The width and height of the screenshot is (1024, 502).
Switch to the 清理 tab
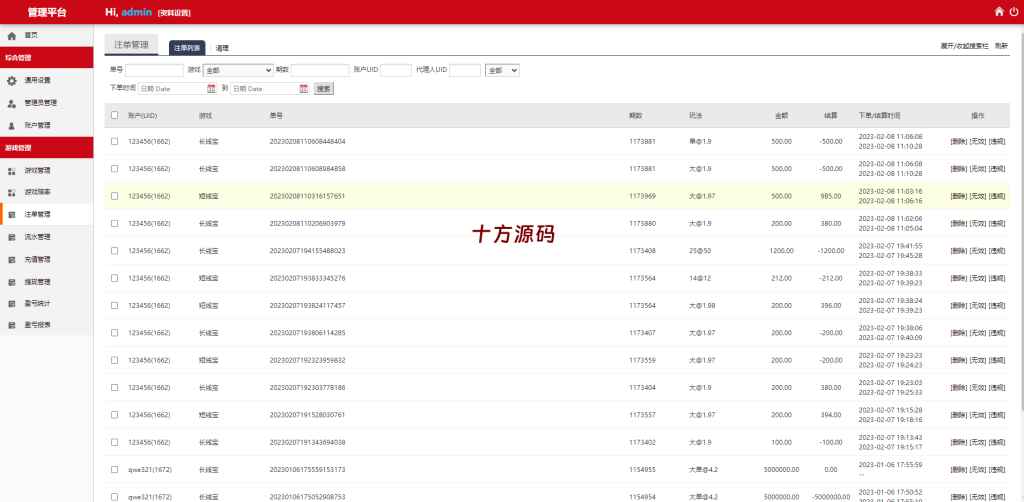pos(222,48)
